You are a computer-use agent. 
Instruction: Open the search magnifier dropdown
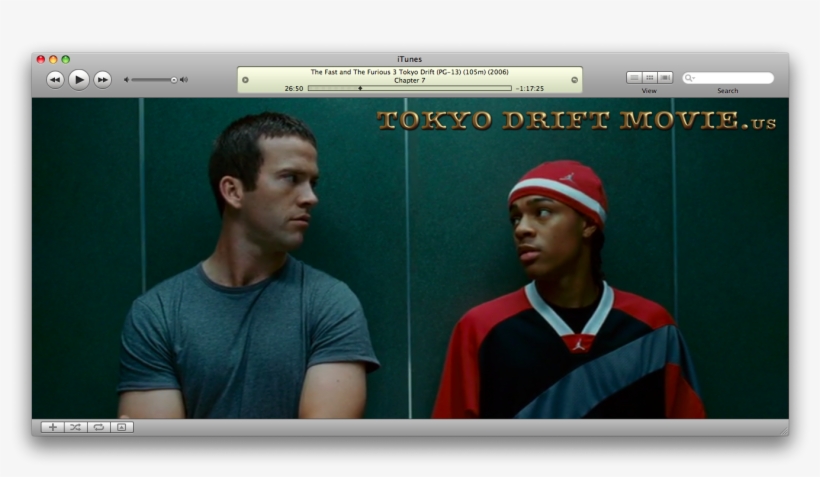(x=689, y=78)
